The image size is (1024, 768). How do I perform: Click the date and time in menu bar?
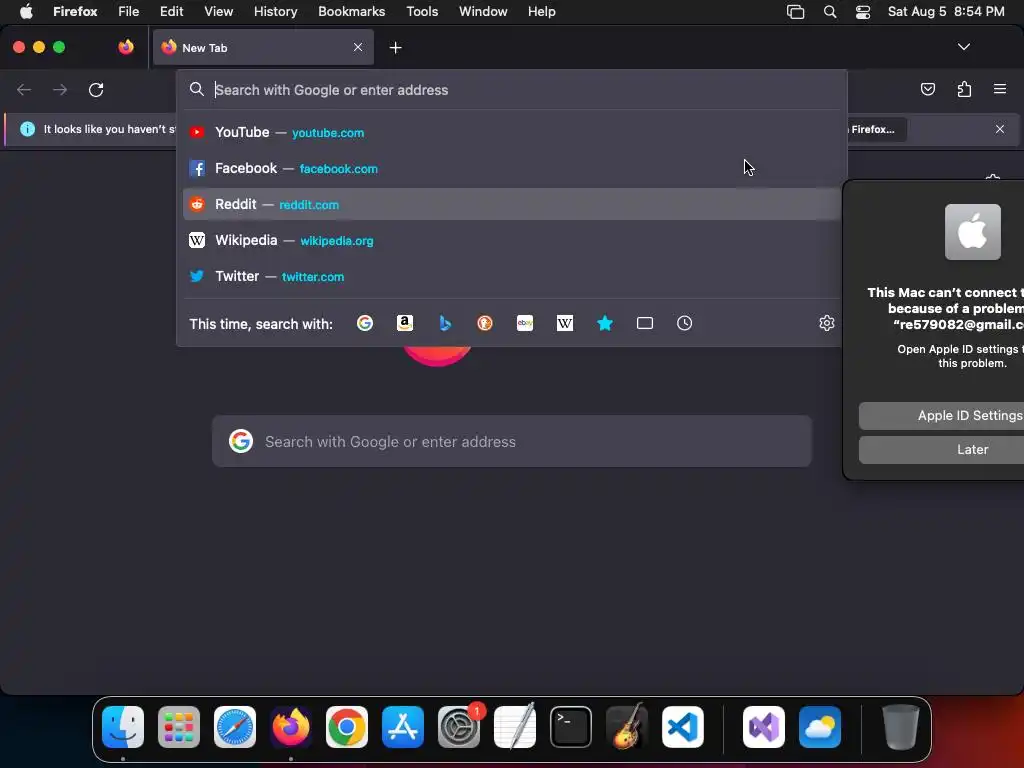(x=946, y=12)
